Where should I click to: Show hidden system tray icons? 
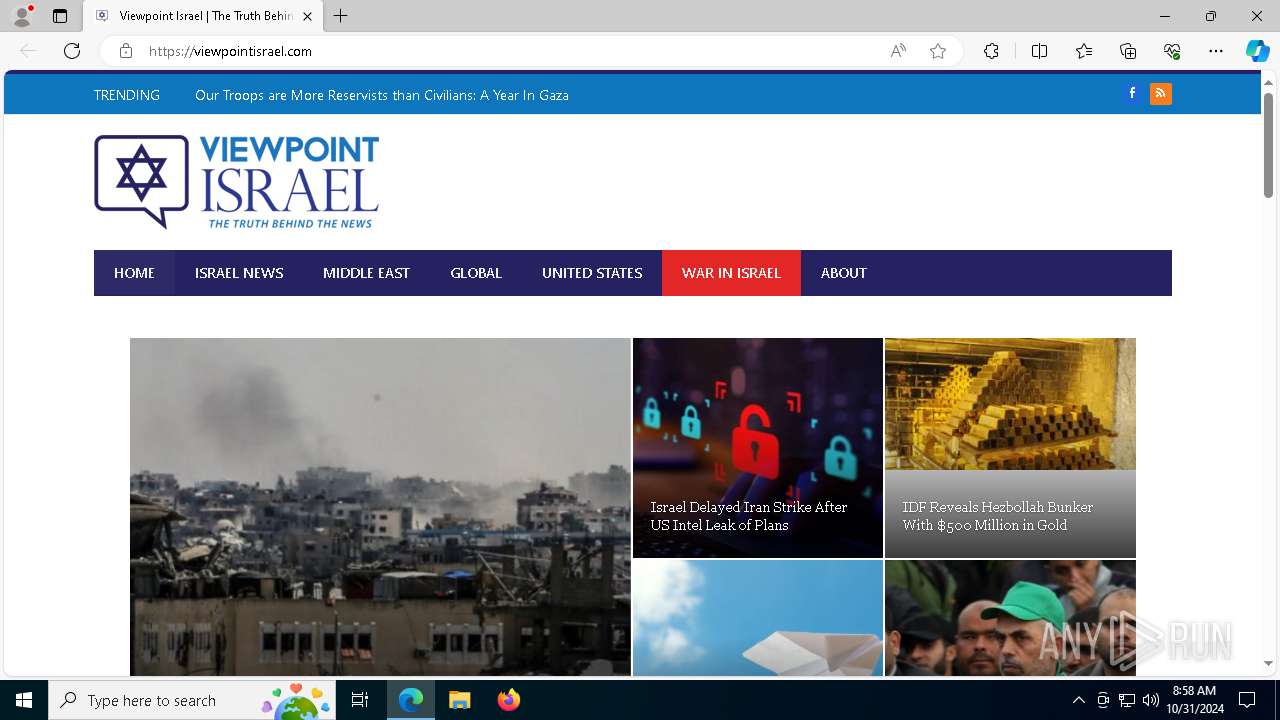pyautogui.click(x=1078, y=700)
